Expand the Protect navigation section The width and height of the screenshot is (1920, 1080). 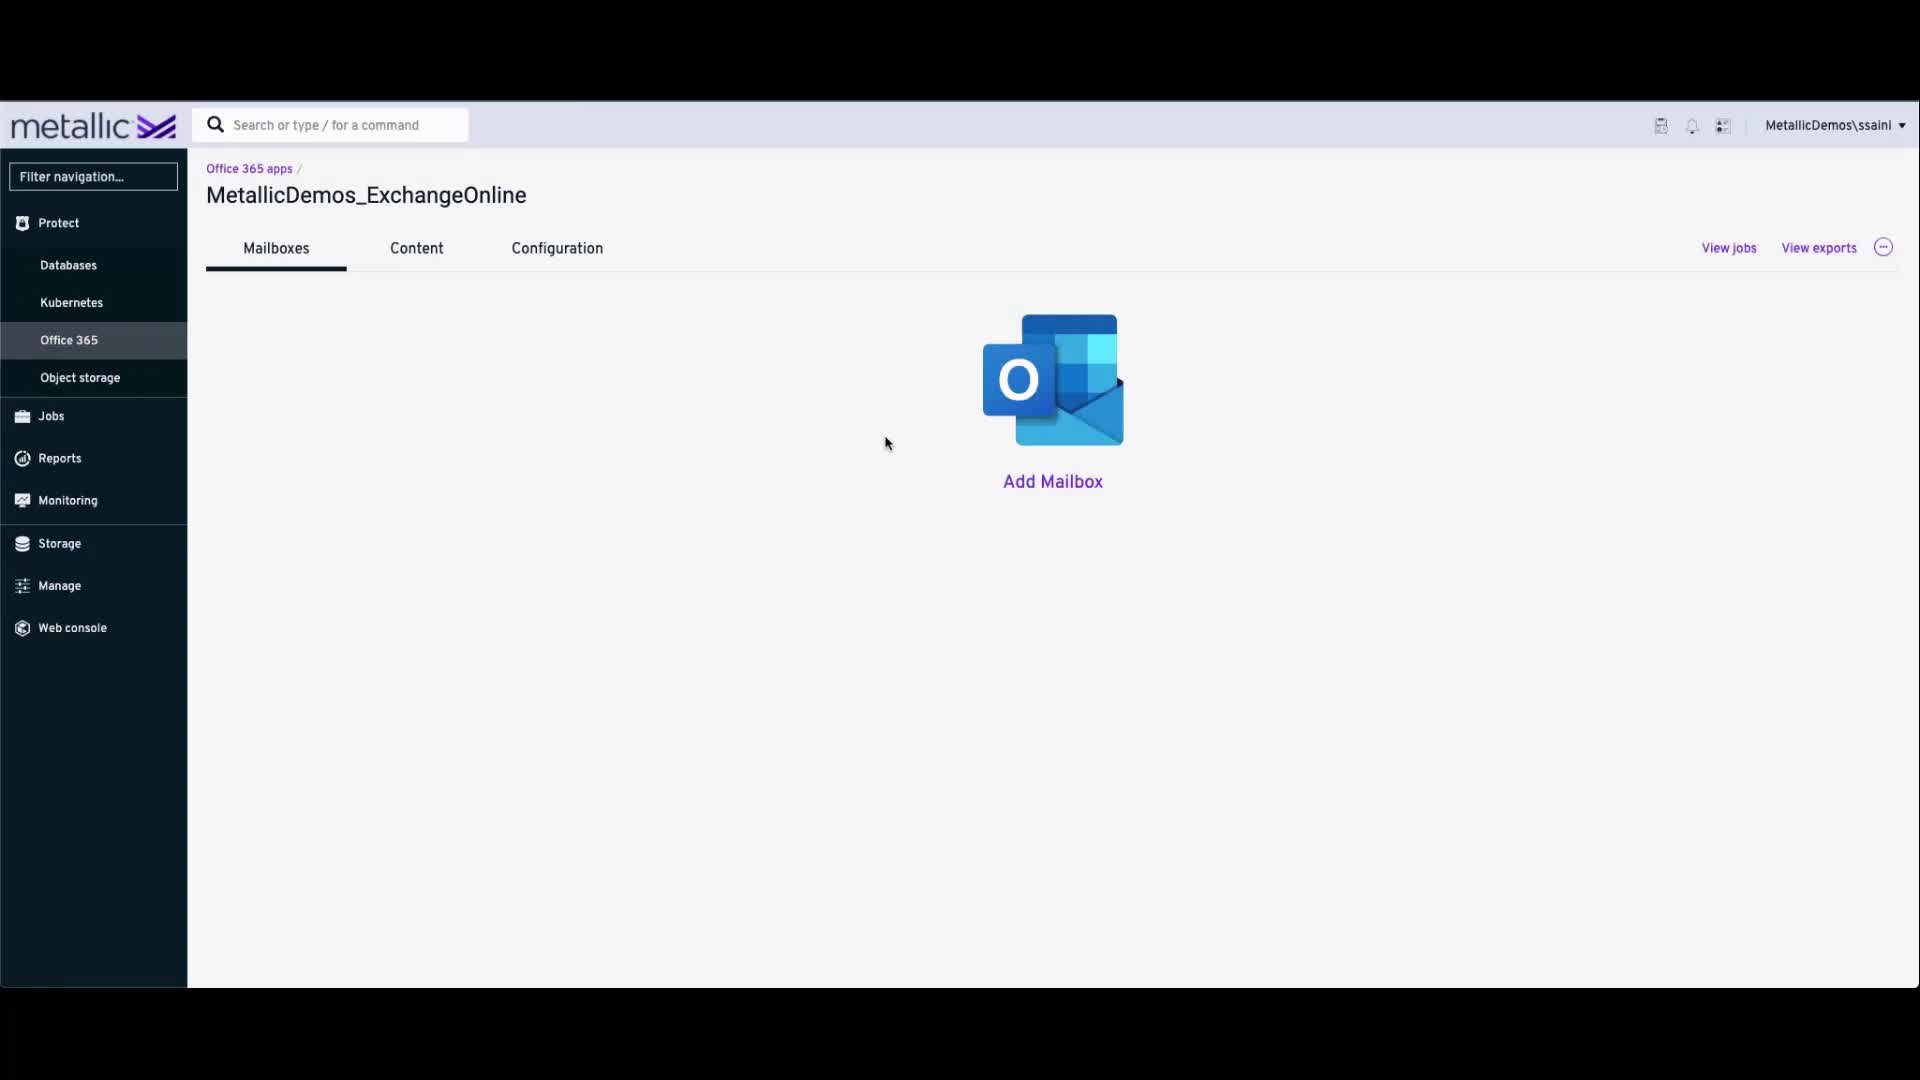point(58,223)
